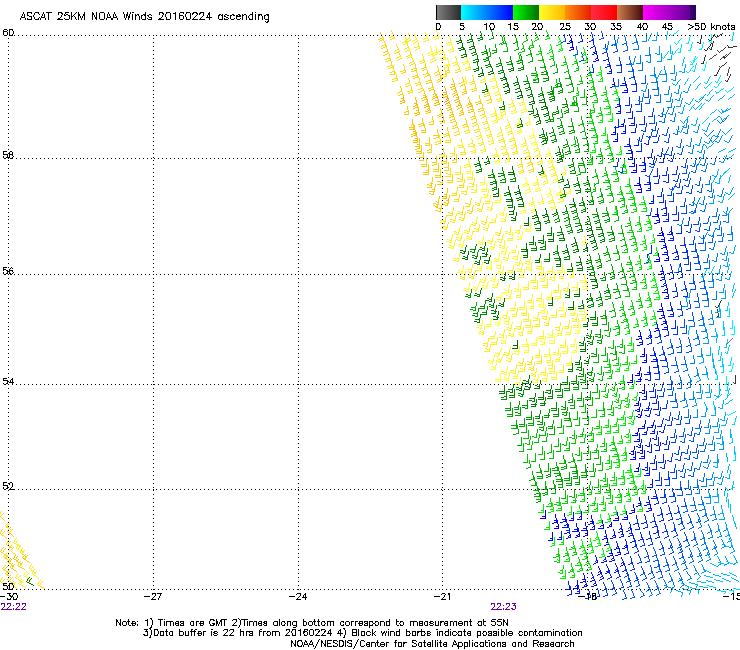Click the chart title 'ASCAT 25KM NOAA Winds 20160224 ascending'

pyautogui.click(x=144, y=16)
